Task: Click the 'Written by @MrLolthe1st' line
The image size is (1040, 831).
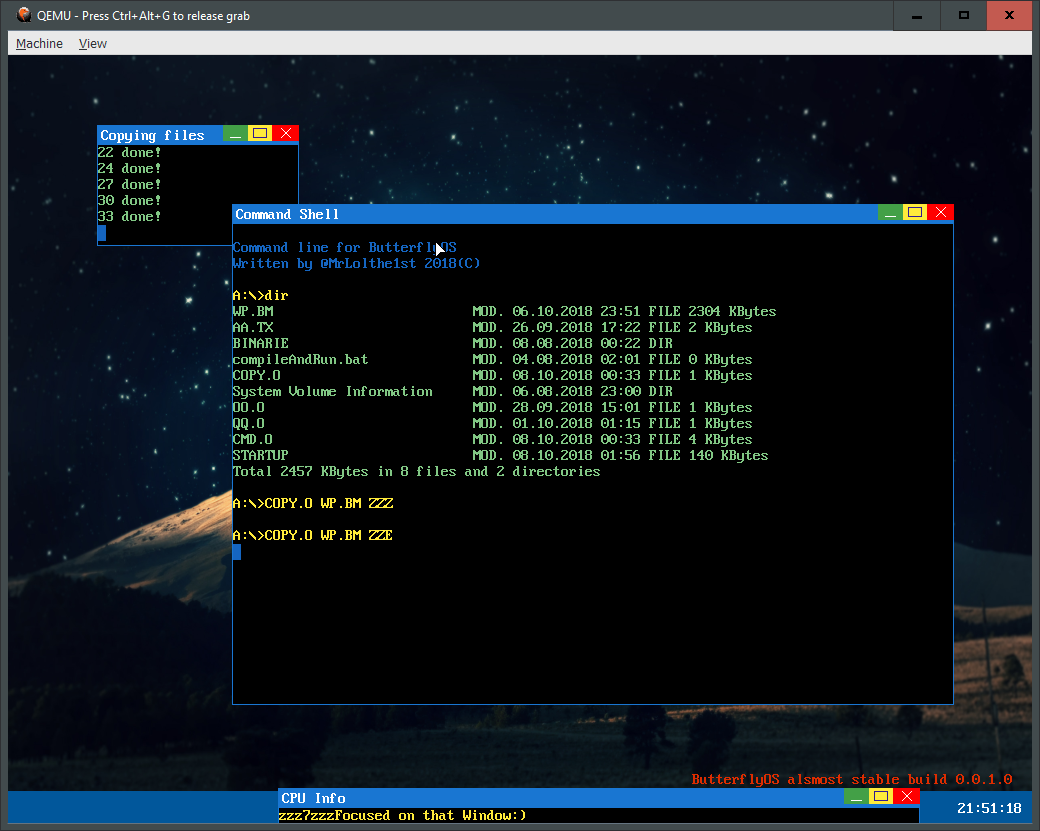Action: coord(356,263)
